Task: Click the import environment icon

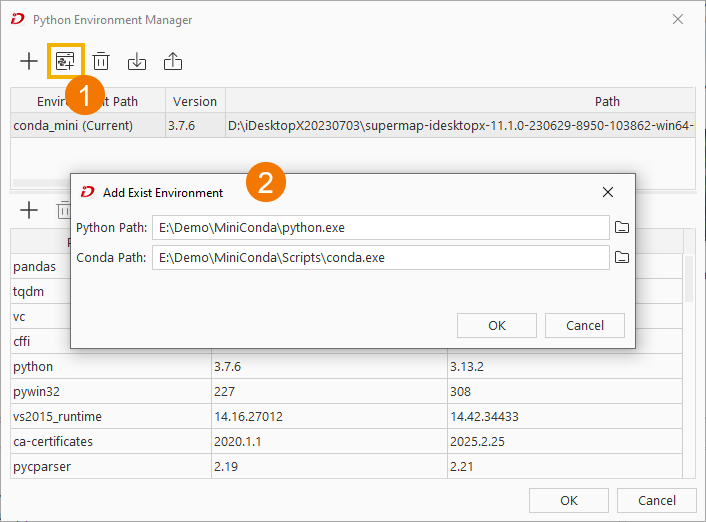Action: click(x=137, y=61)
